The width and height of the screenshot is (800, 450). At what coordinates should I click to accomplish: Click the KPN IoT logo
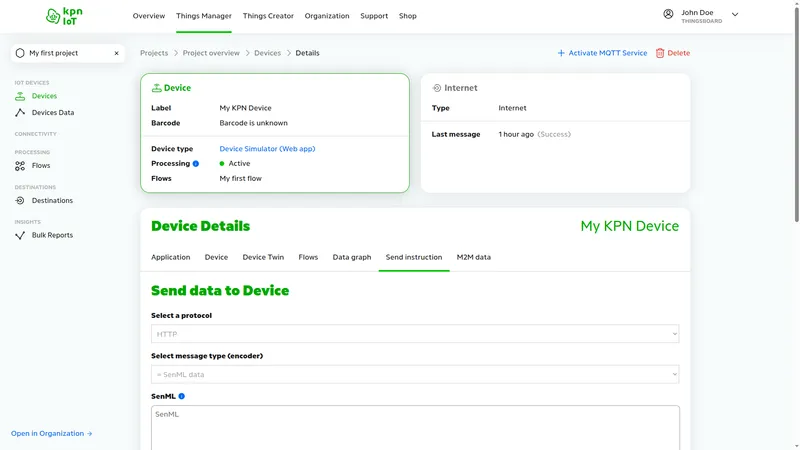point(64,16)
